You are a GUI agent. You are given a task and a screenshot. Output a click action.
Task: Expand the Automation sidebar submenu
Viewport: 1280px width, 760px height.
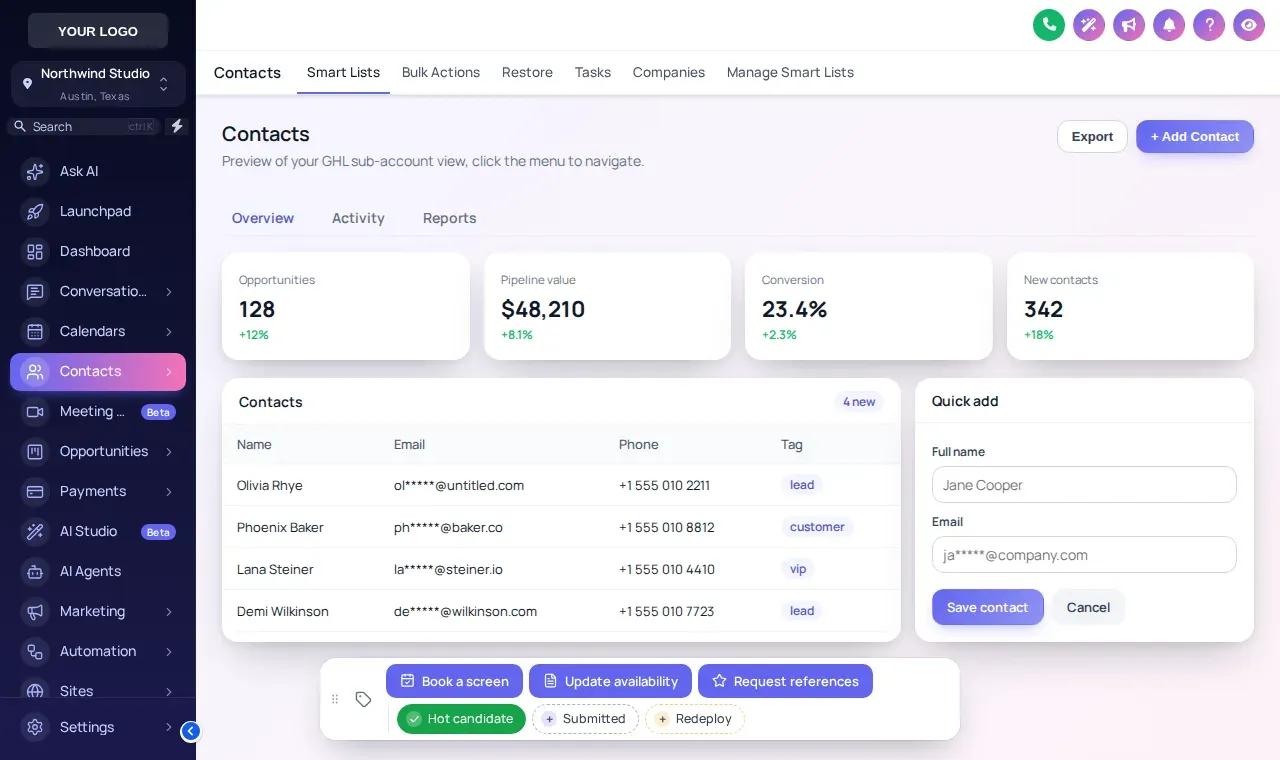(x=169, y=651)
